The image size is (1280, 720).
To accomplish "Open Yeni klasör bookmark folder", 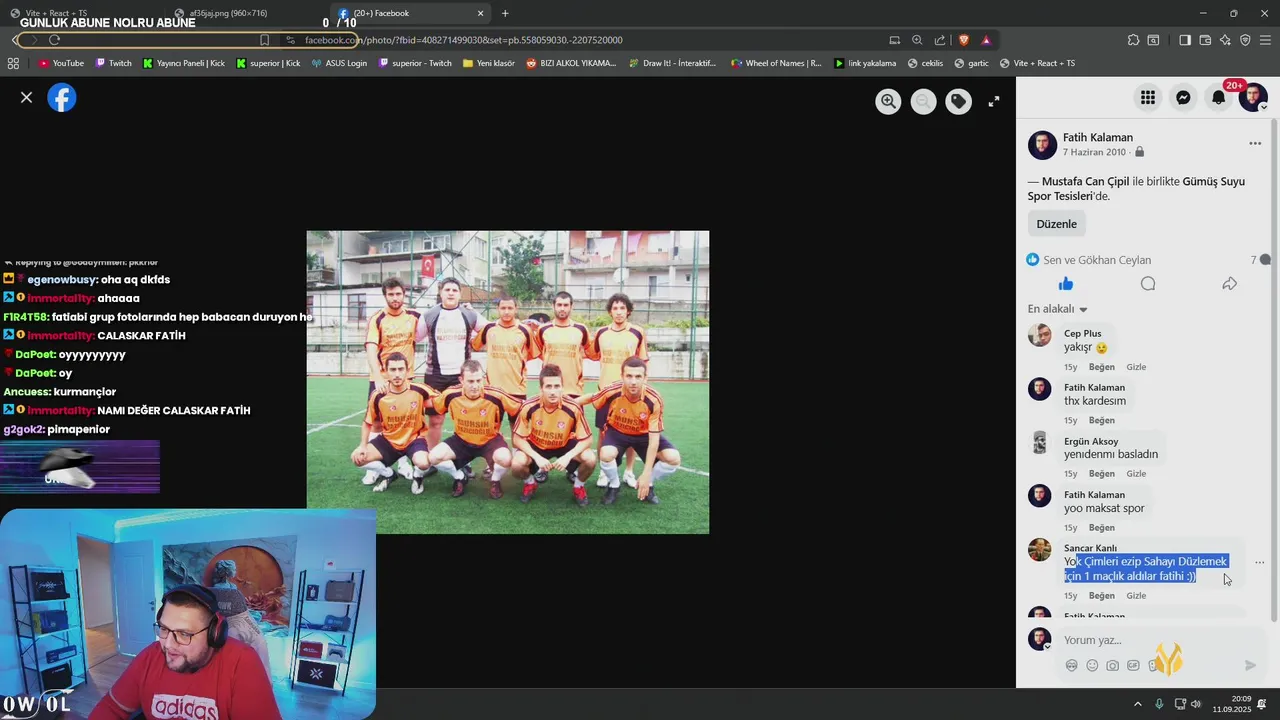I will (x=488, y=63).
